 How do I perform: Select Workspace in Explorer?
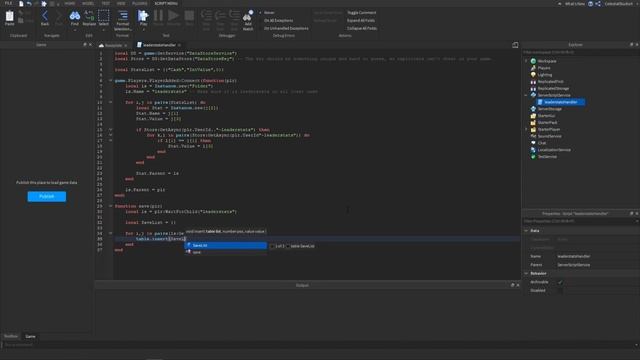coord(547,61)
